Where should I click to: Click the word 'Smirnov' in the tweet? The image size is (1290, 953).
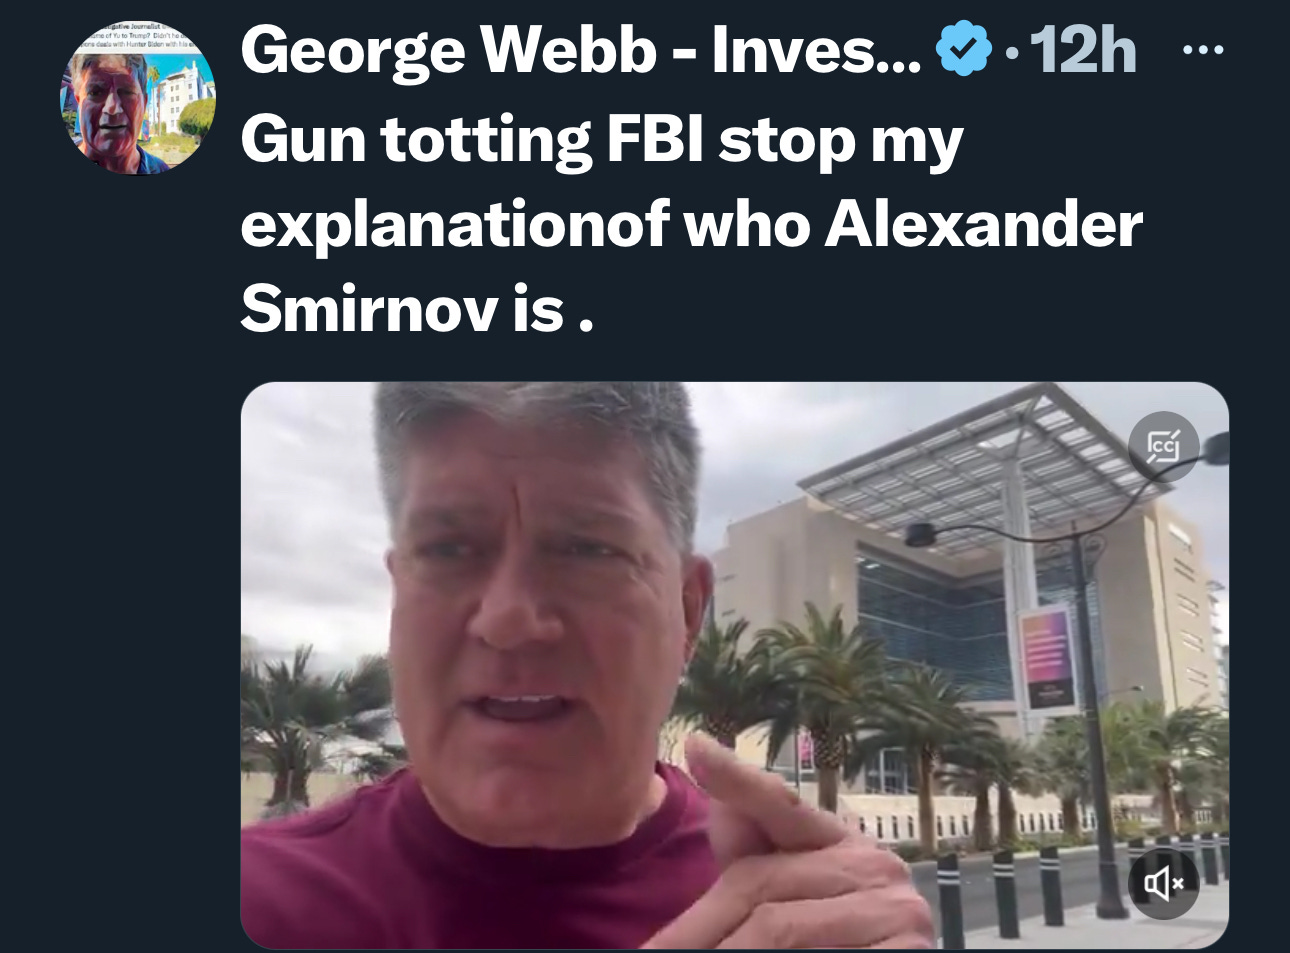(x=369, y=307)
